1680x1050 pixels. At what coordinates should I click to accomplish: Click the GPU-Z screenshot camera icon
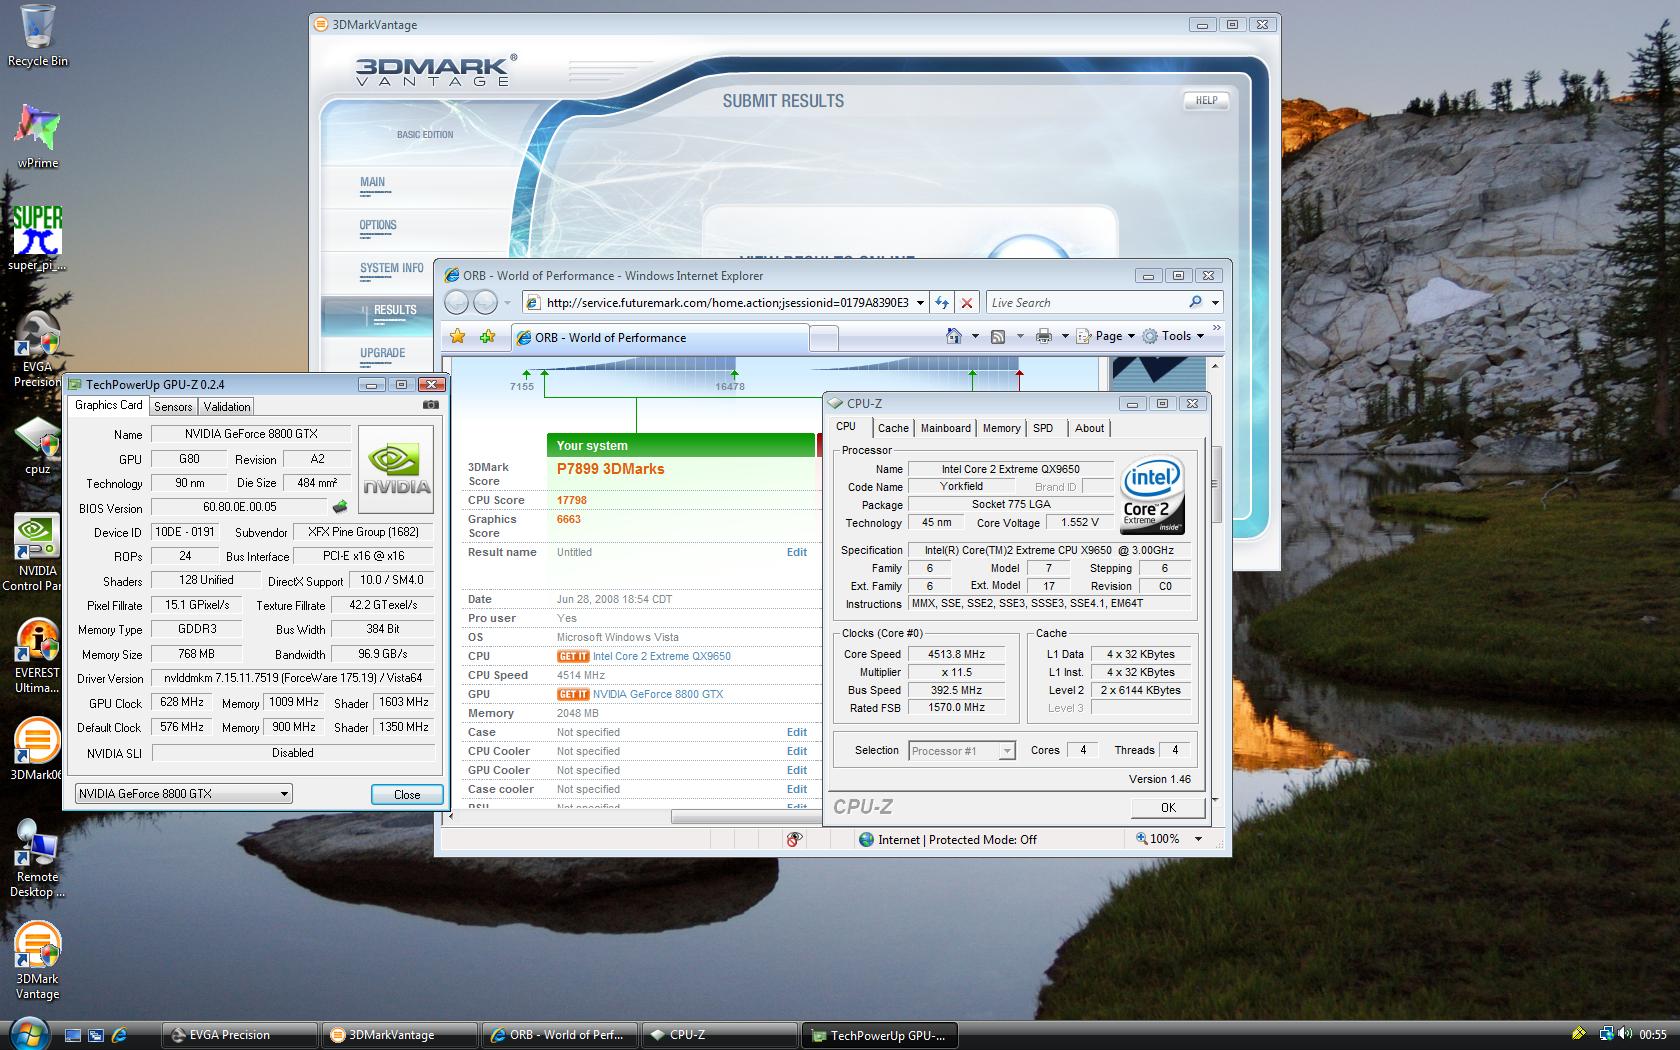[430, 405]
